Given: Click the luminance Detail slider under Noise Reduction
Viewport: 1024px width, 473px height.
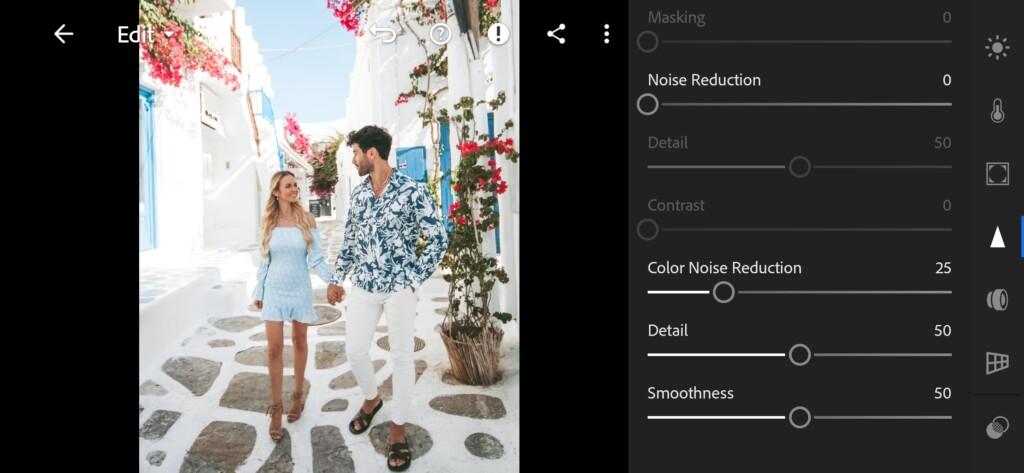Looking at the screenshot, I should [x=799, y=167].
